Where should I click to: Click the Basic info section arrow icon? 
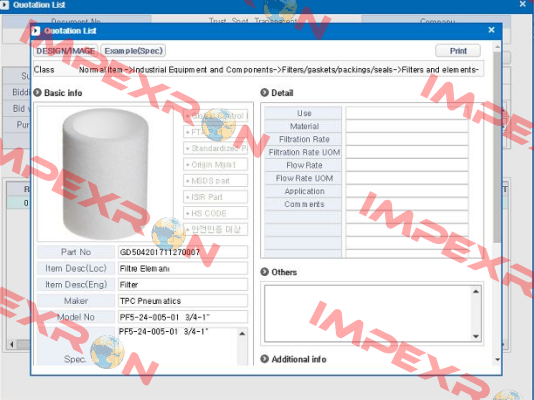click(37, 92)
